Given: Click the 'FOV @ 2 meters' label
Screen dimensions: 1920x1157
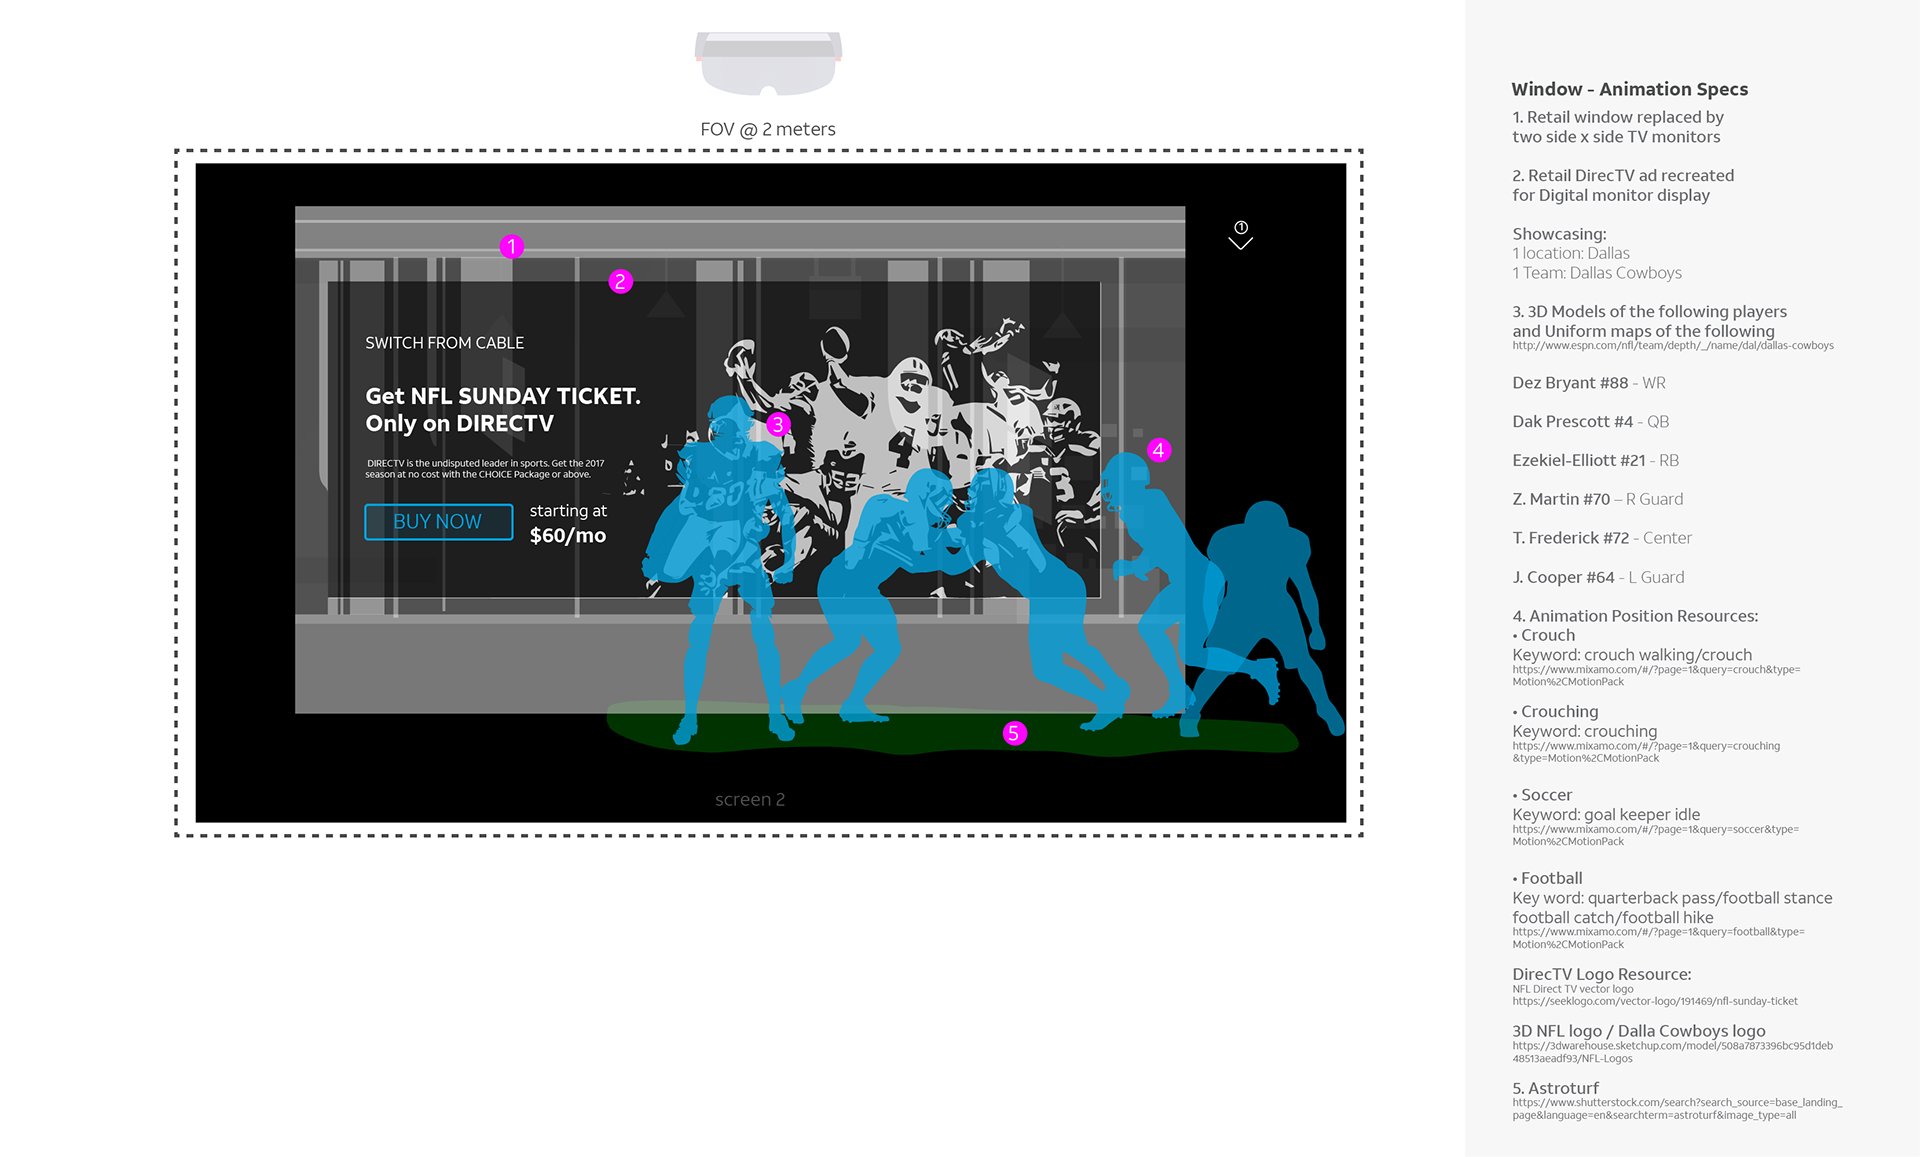Looking at the screenshot, I should [767, 129].
